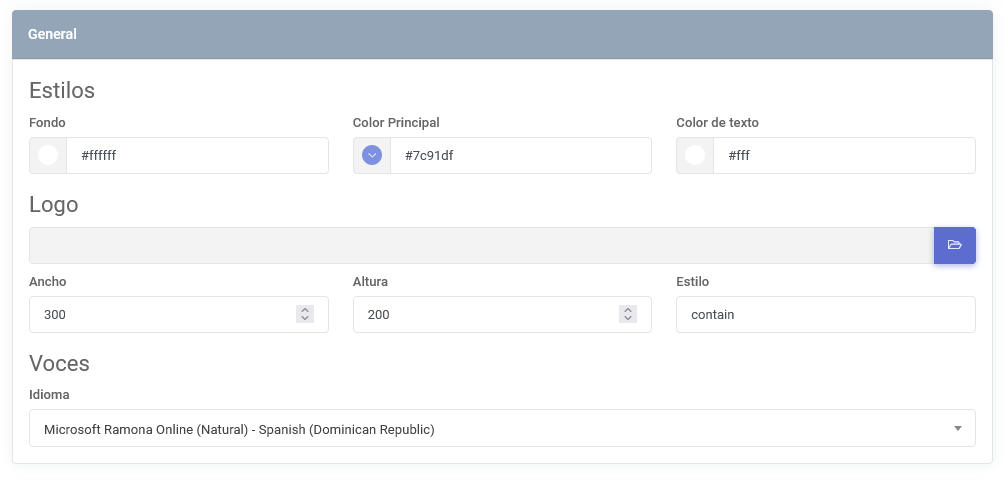This screenshot has width=1005, height=480.
Task: Increment Altura using the up arrow
Action: tap(628, 309)
